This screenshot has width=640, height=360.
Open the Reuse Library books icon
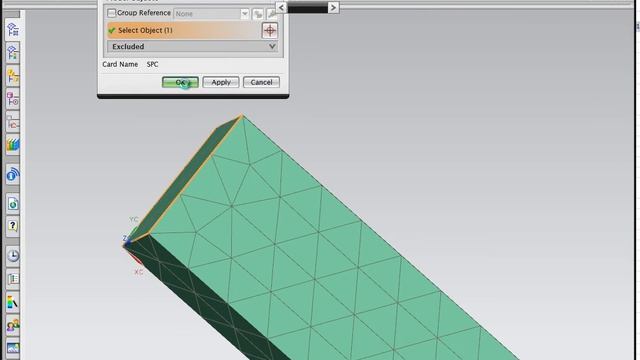point(13,145)
